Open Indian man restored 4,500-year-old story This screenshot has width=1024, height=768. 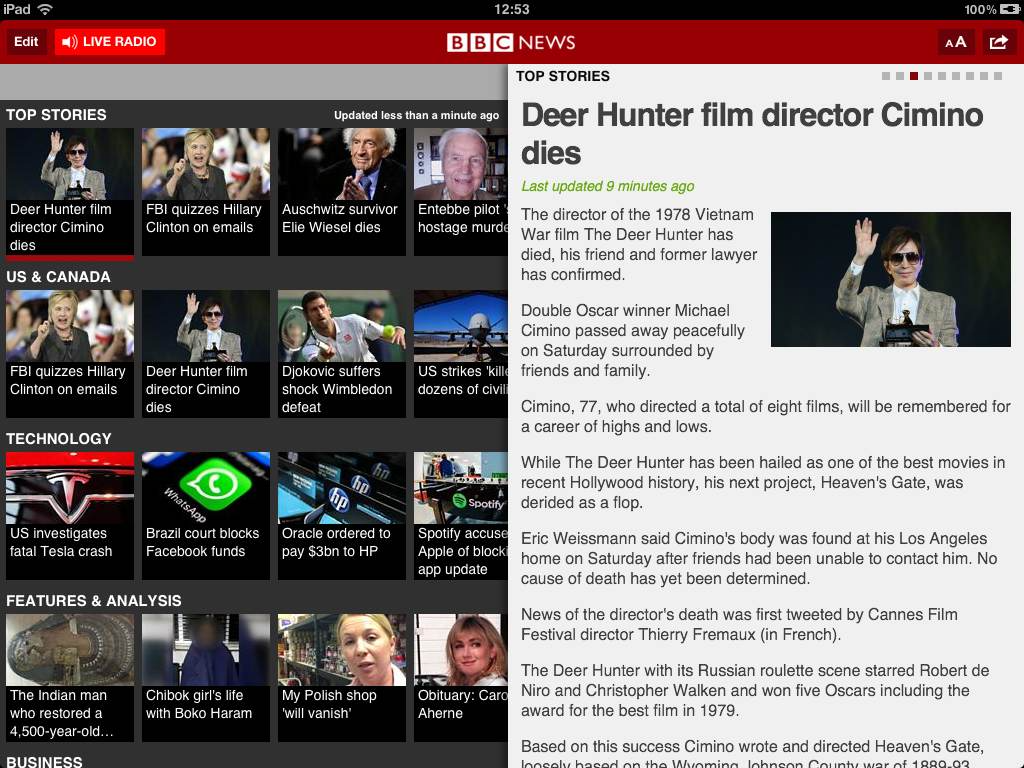[70, 678]
